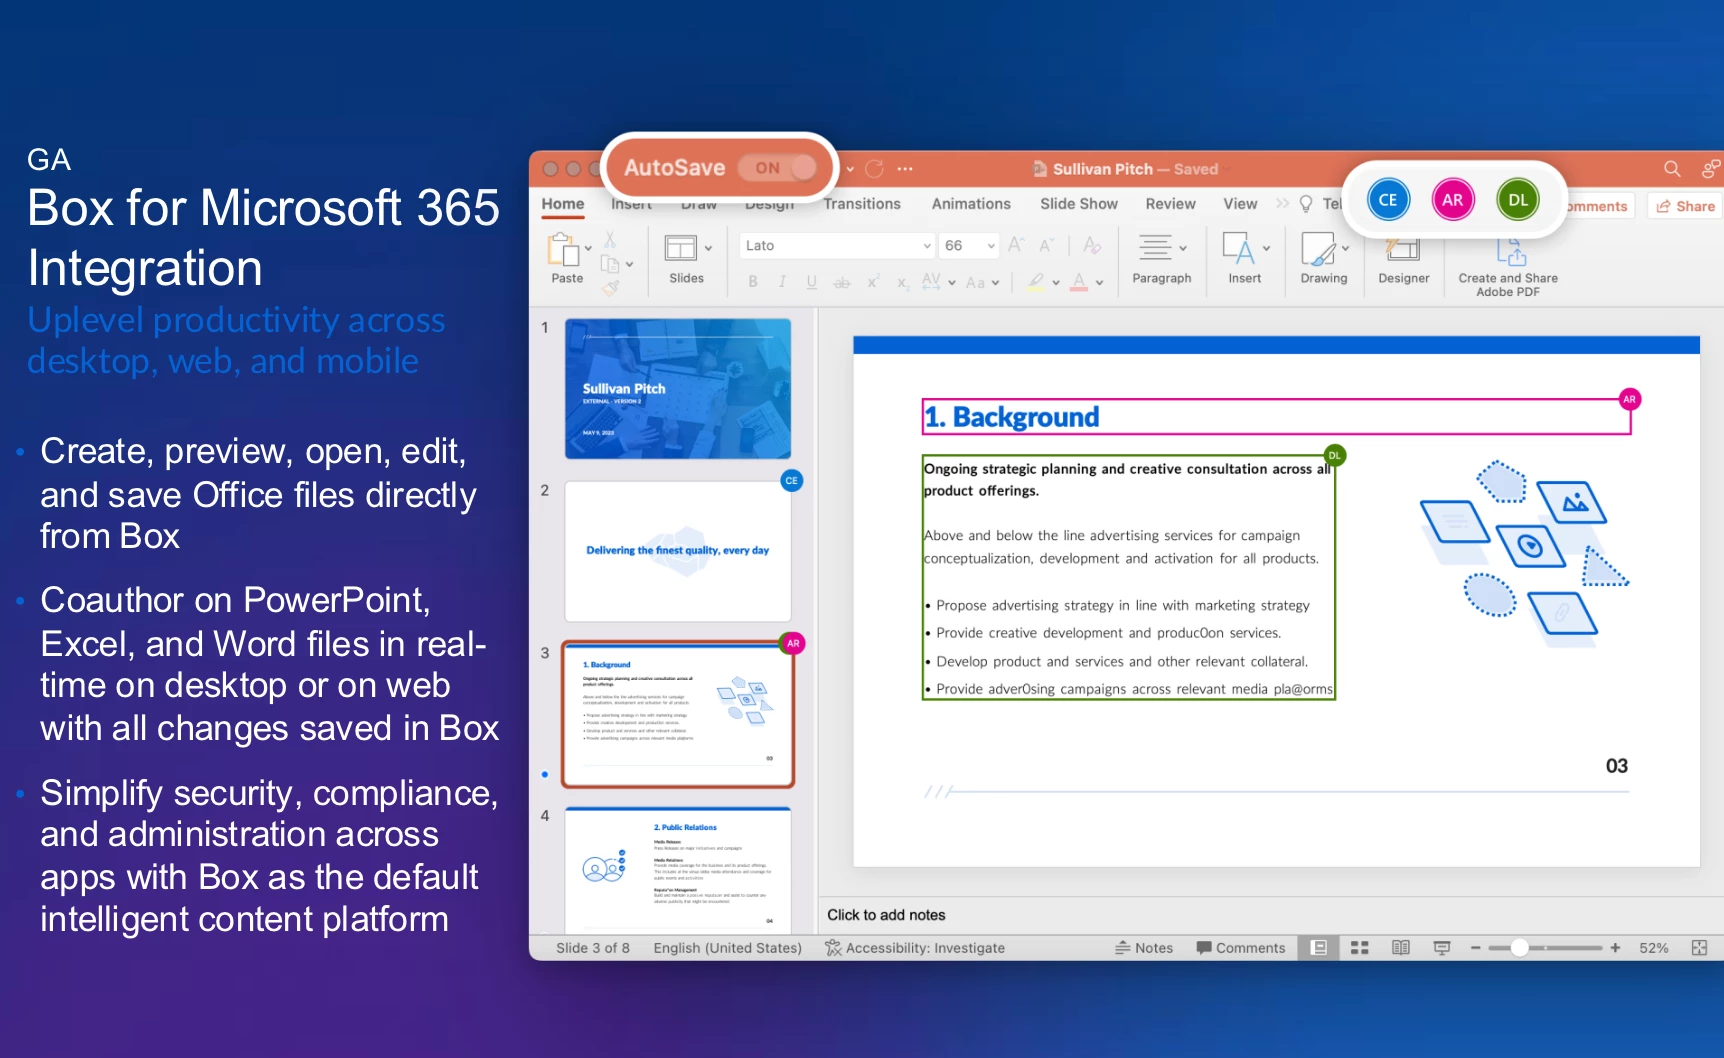Click the search magnifier in the title bar

pos(1672,169)
